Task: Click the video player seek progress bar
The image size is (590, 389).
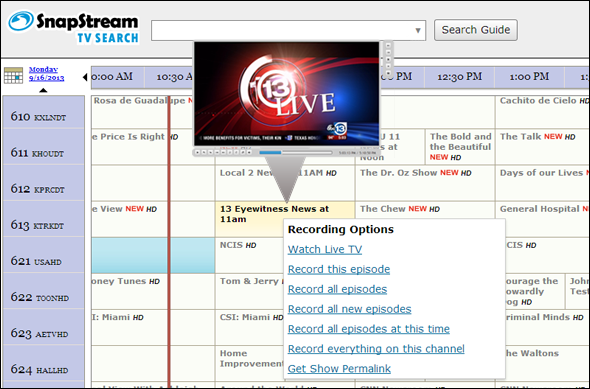Action: pyautogui.click(x=295, y=152)
